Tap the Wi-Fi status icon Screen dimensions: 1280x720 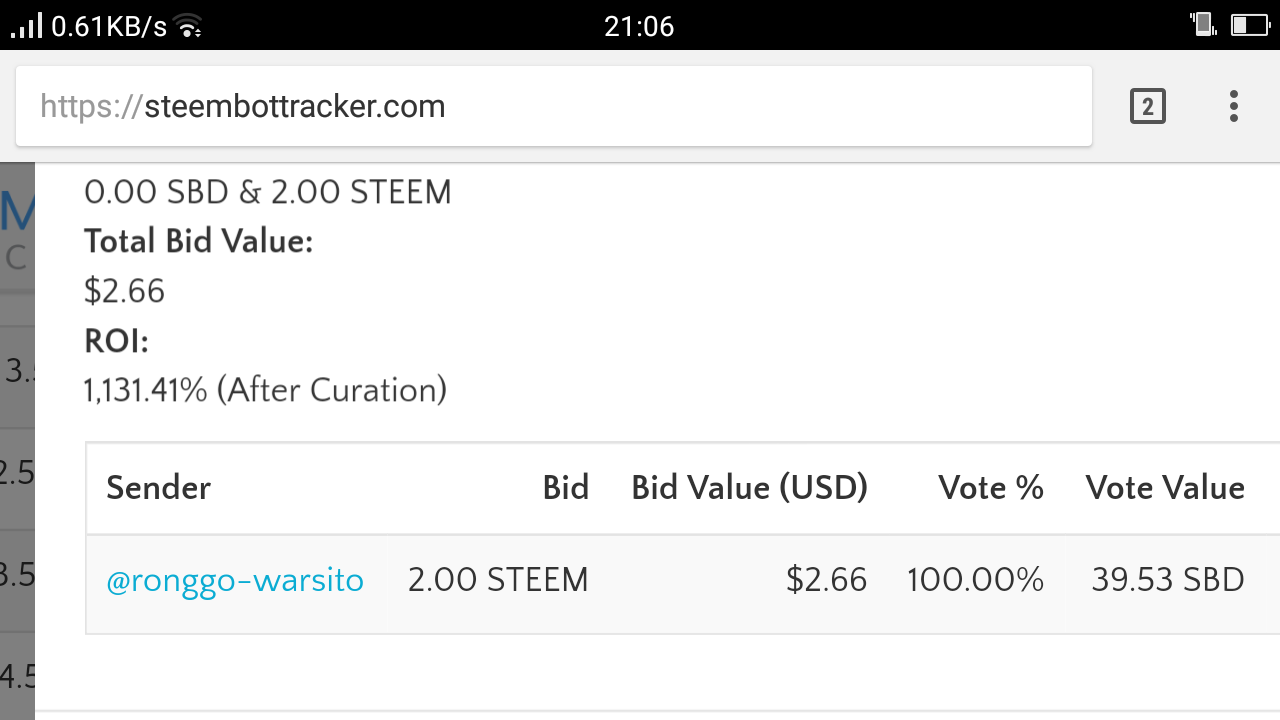[x=188, y=27]
